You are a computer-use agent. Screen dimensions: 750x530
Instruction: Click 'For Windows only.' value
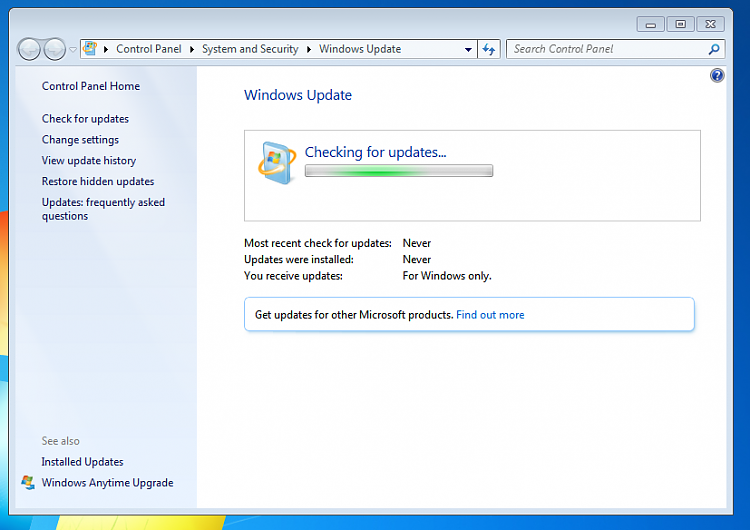447,276
